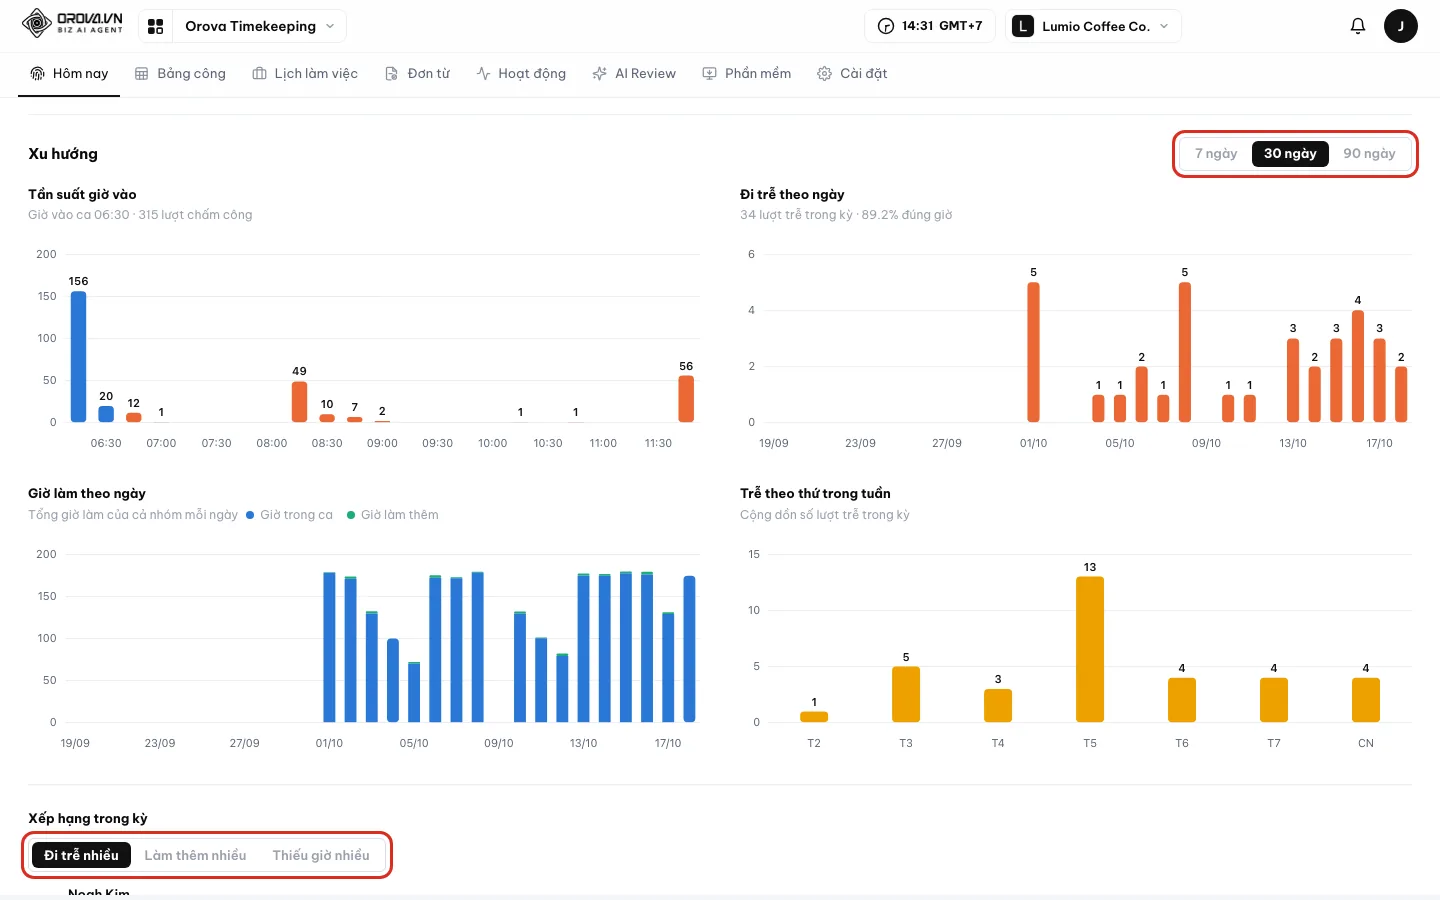Click the clock icon beside 14:31
Screen dimensions: 1440x900
[x=885, y=26]
